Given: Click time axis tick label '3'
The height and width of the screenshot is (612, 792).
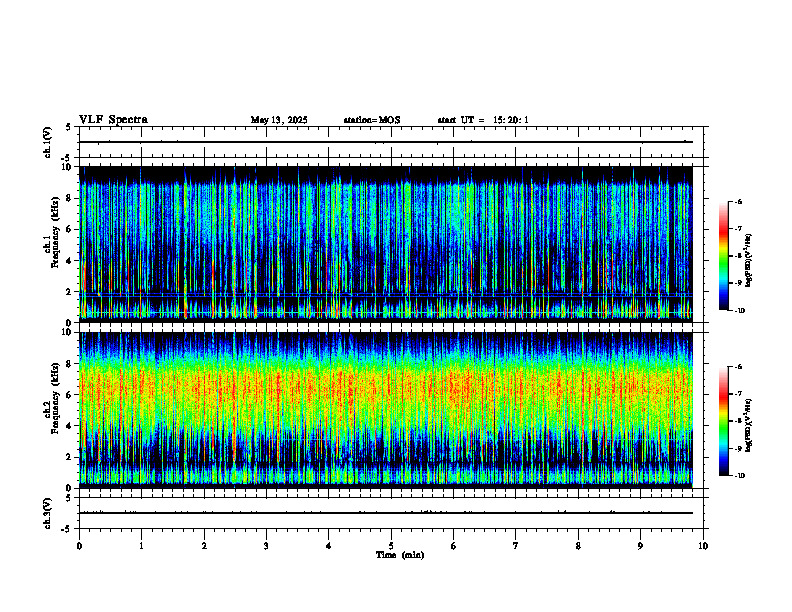Looking at the screenshot, I should point(266,546).
